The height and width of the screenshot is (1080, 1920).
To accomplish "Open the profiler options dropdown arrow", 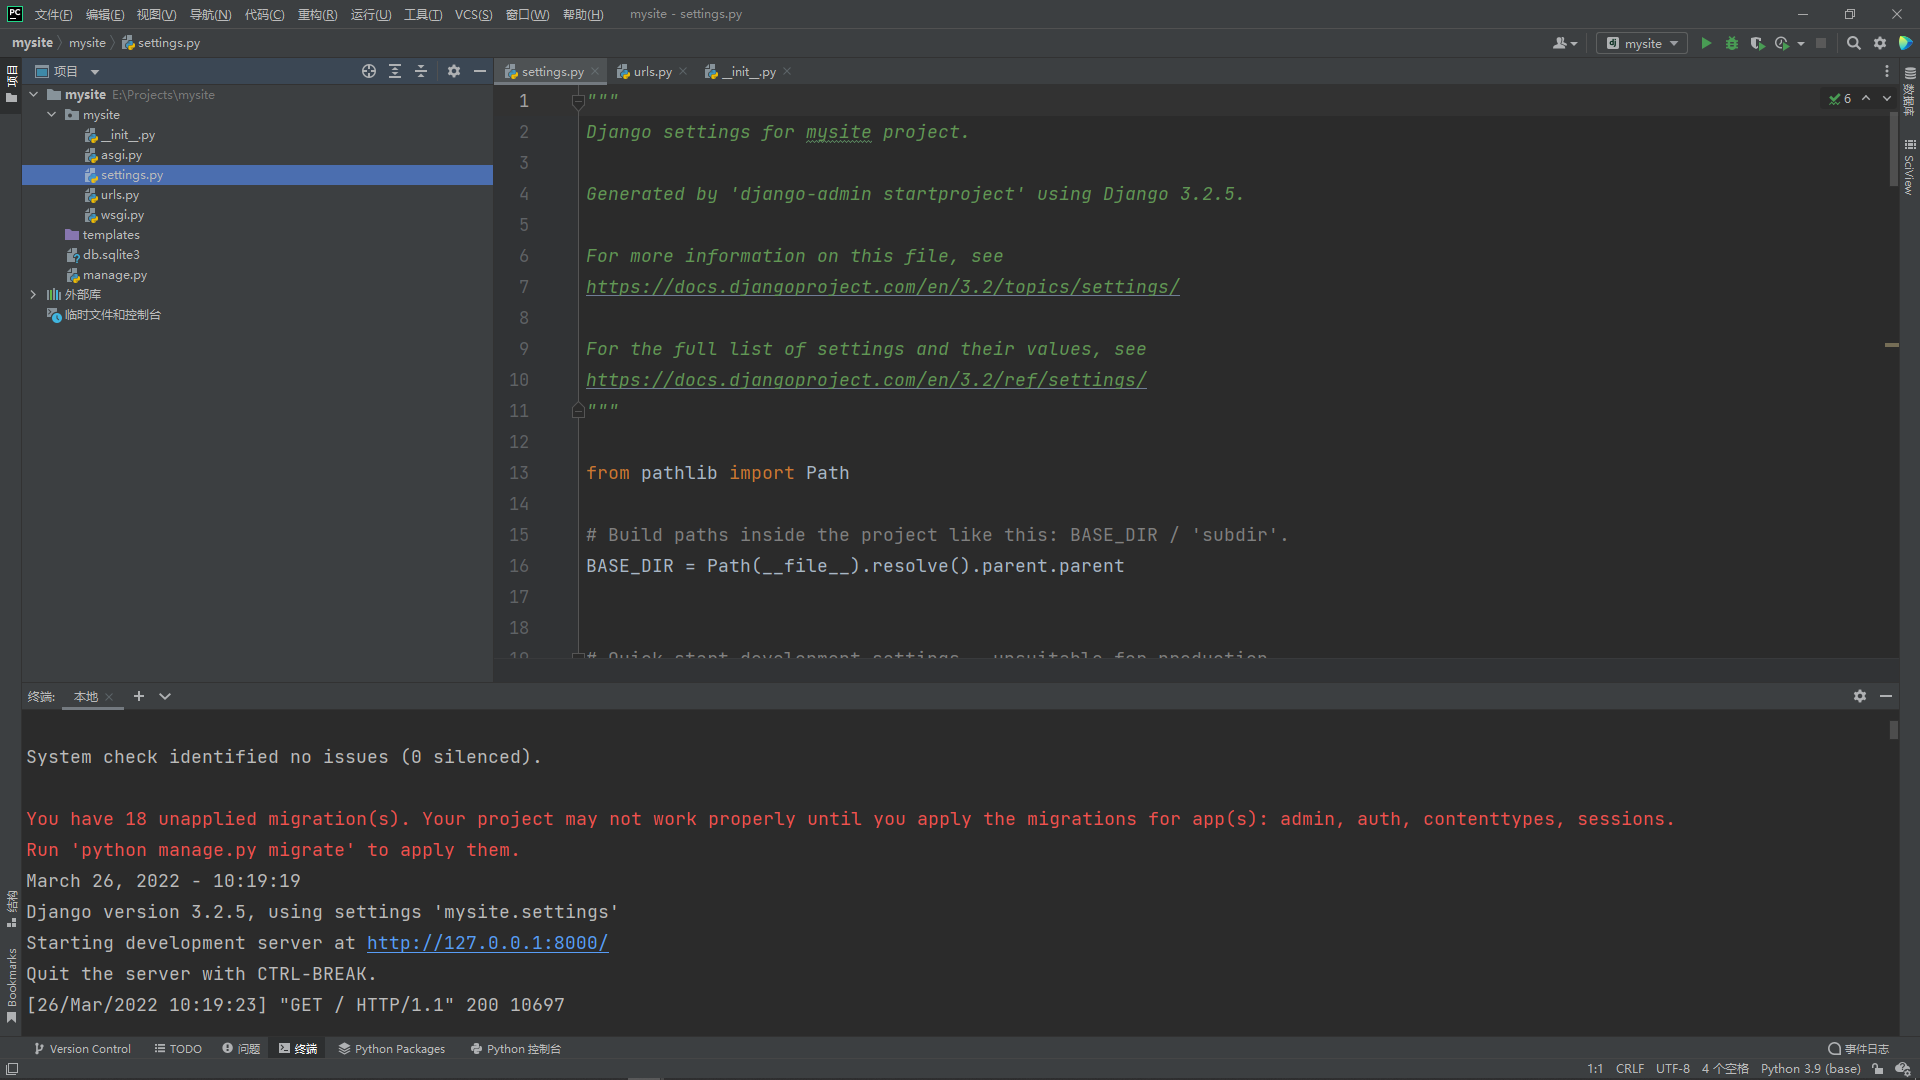I will [1801, 43].
